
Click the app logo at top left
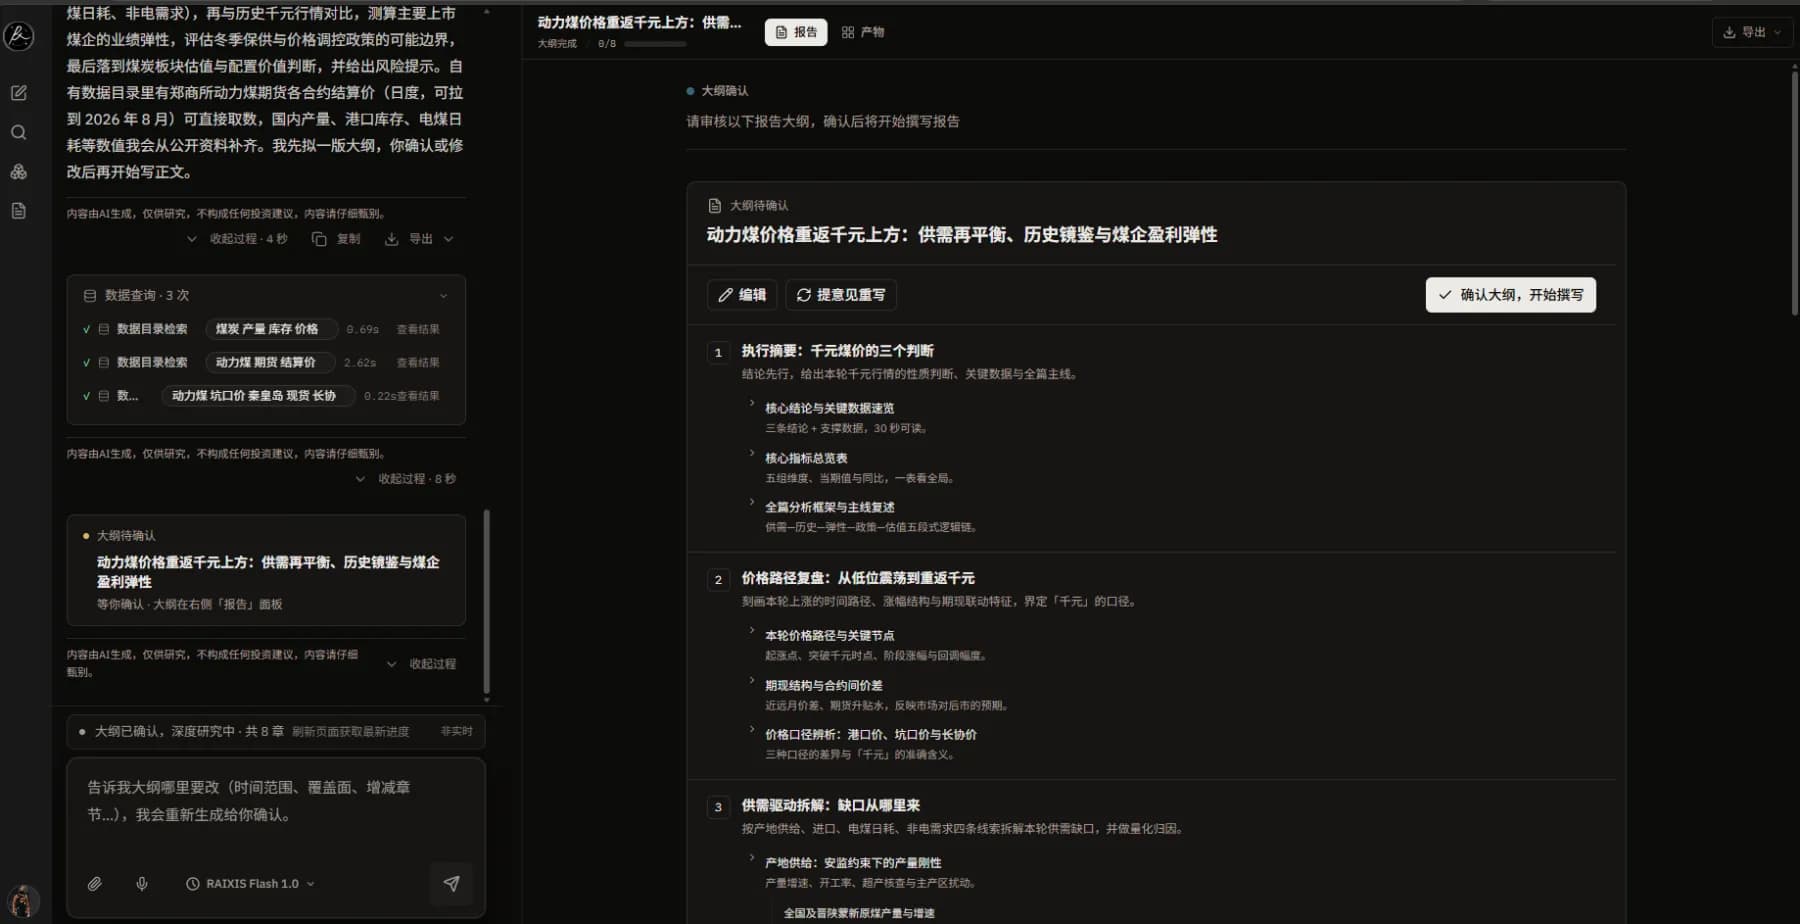pos(19,36)
